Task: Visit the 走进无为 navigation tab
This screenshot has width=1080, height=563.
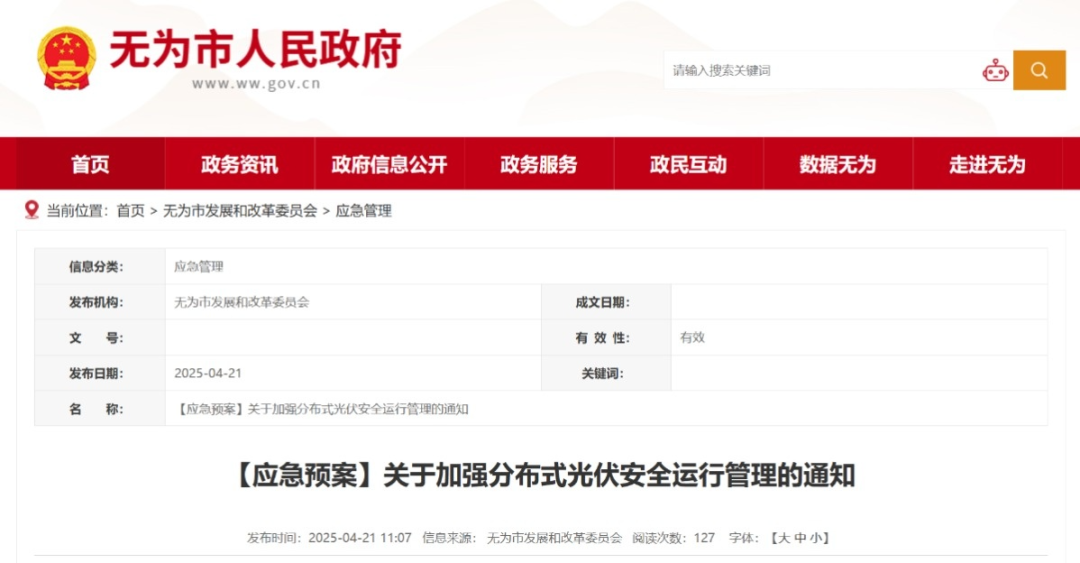Action: click(x=987, y=165)
